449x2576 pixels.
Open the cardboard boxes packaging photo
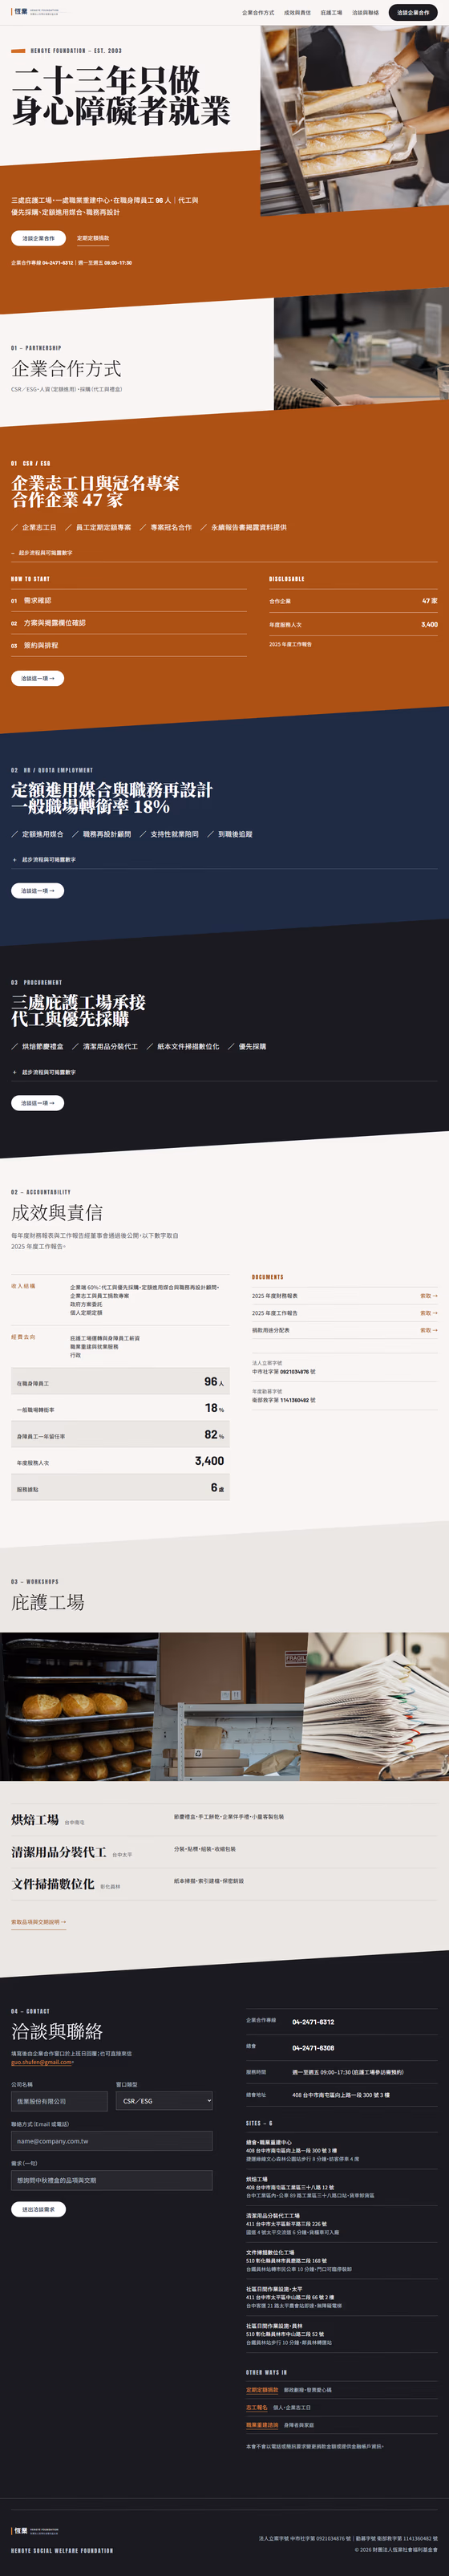tap(232, 1706)
